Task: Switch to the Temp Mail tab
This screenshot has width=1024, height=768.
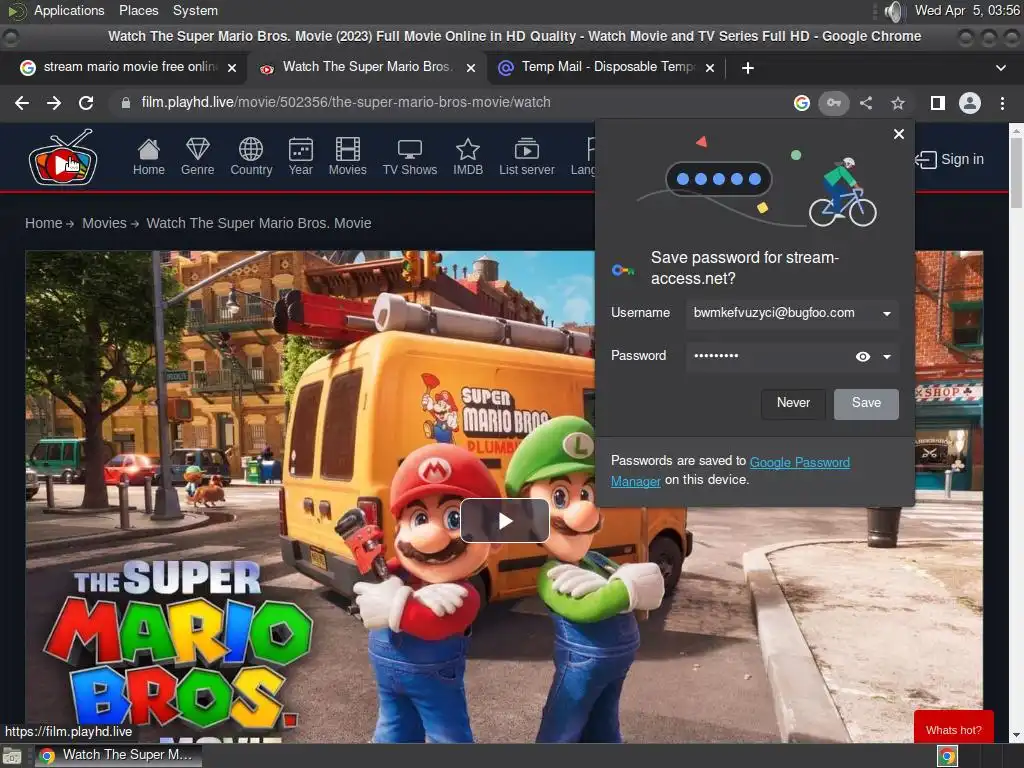Action: click(605, 67)
